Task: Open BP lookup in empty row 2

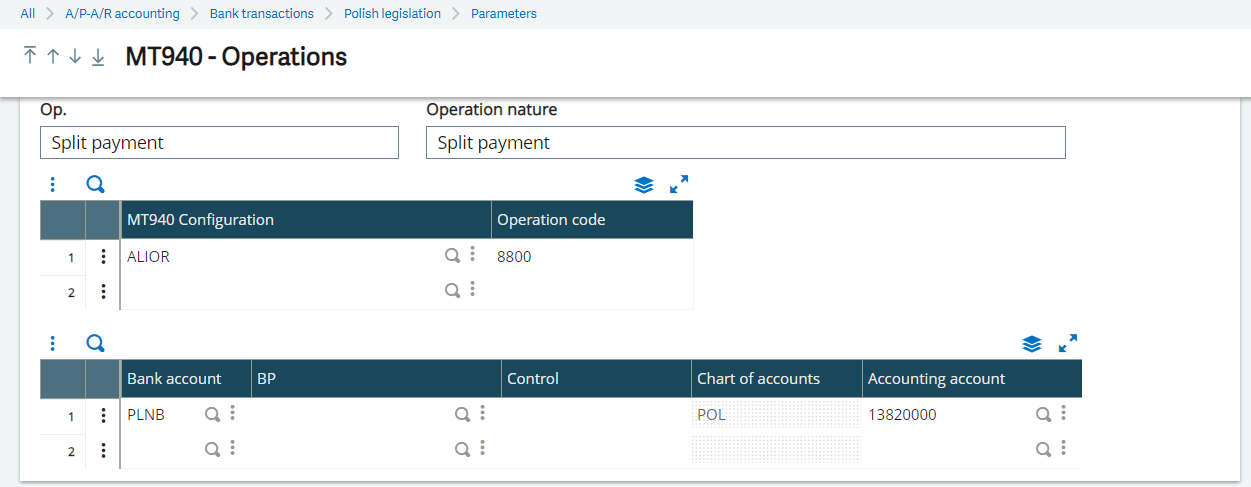Action: [462, 449]
